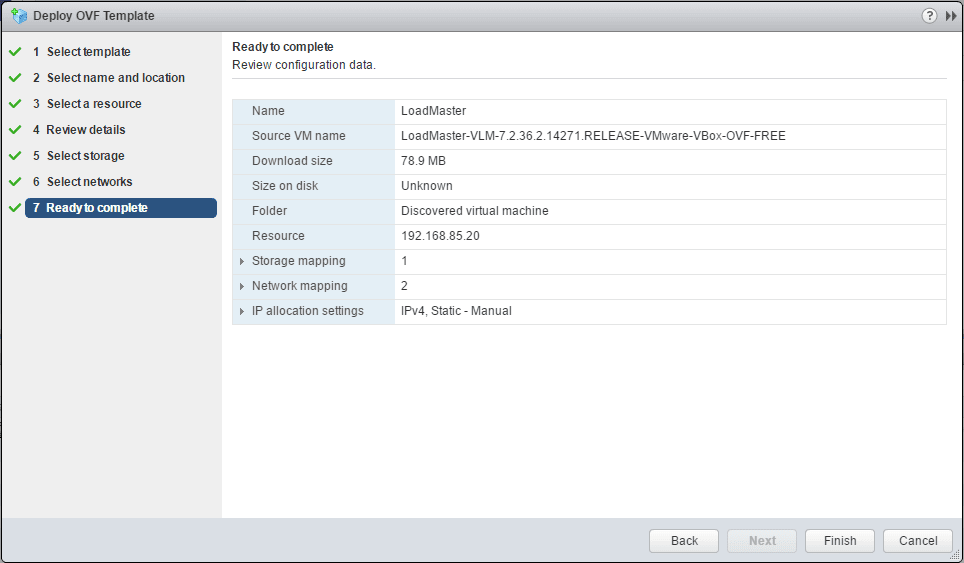Viewport: 964px width, 563px height.
Task: Click the Resource label cell
Action: click(x=314, y=236)
